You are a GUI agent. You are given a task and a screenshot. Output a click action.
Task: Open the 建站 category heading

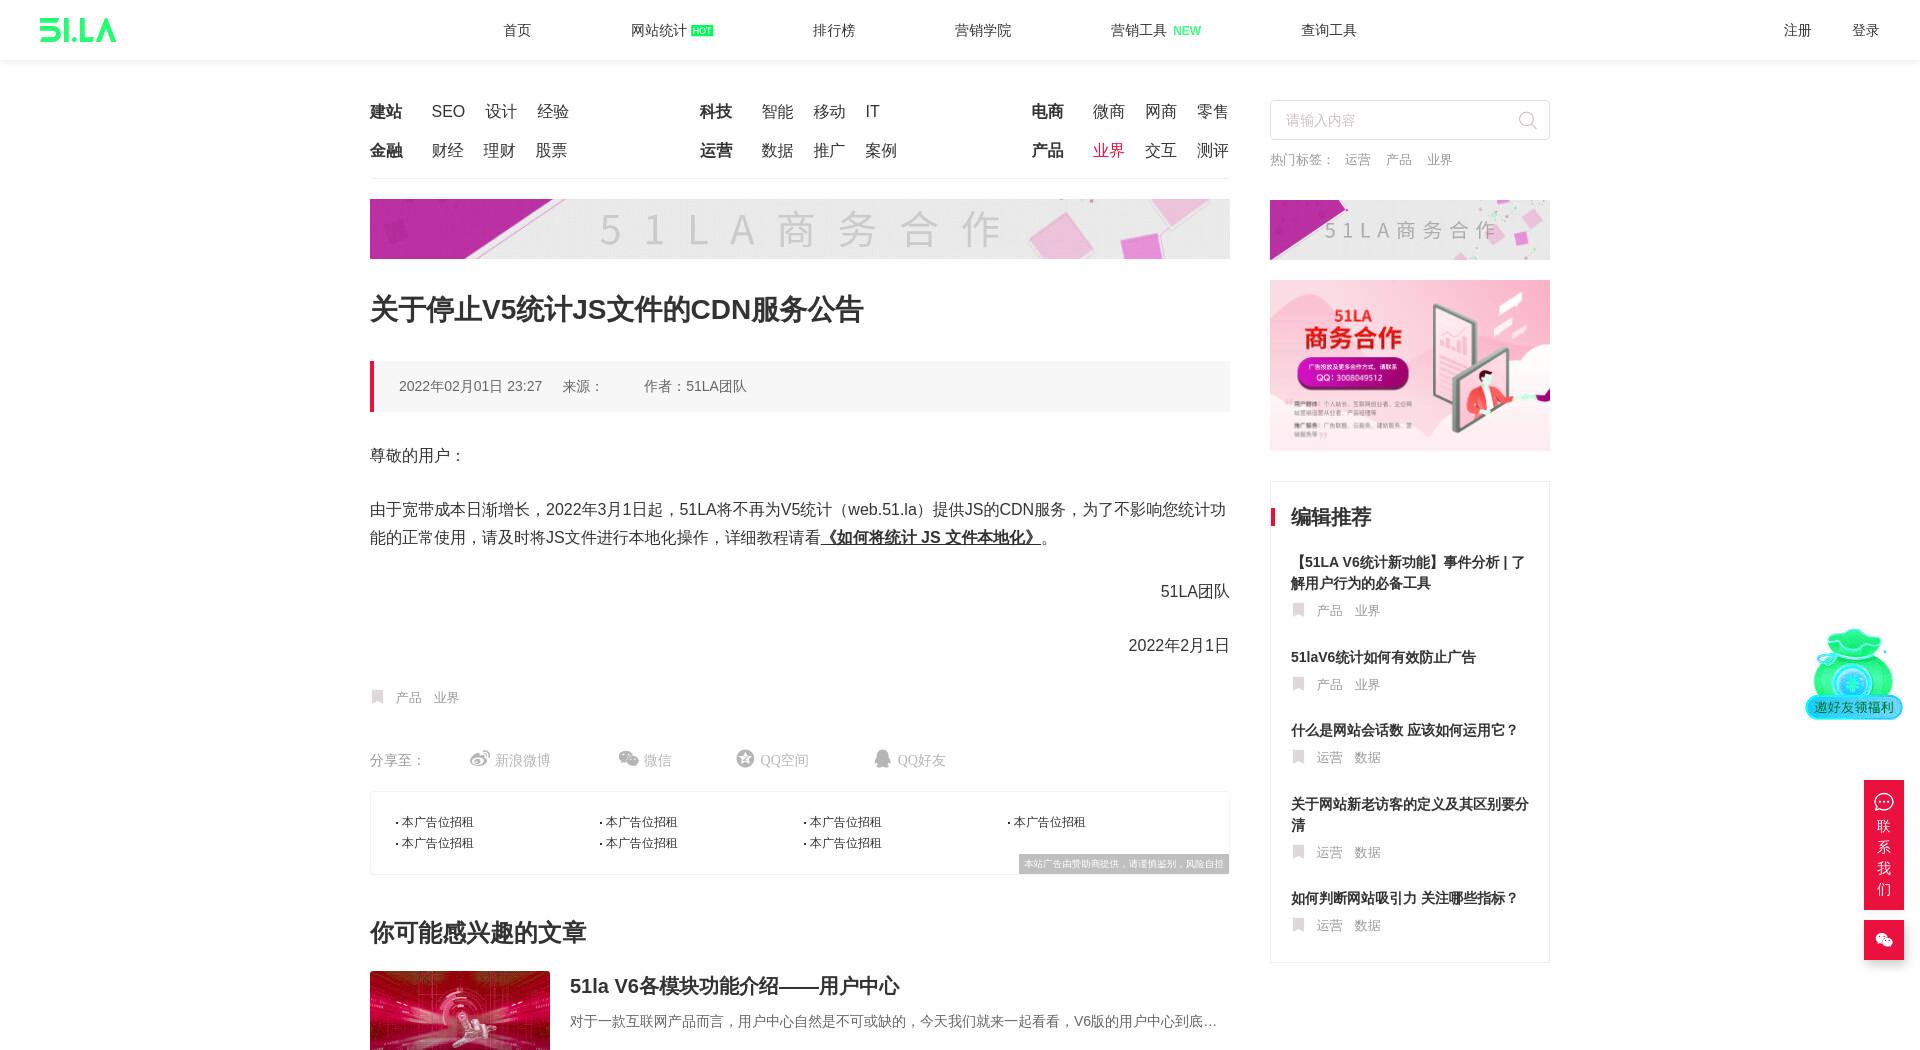pos(386,112)
